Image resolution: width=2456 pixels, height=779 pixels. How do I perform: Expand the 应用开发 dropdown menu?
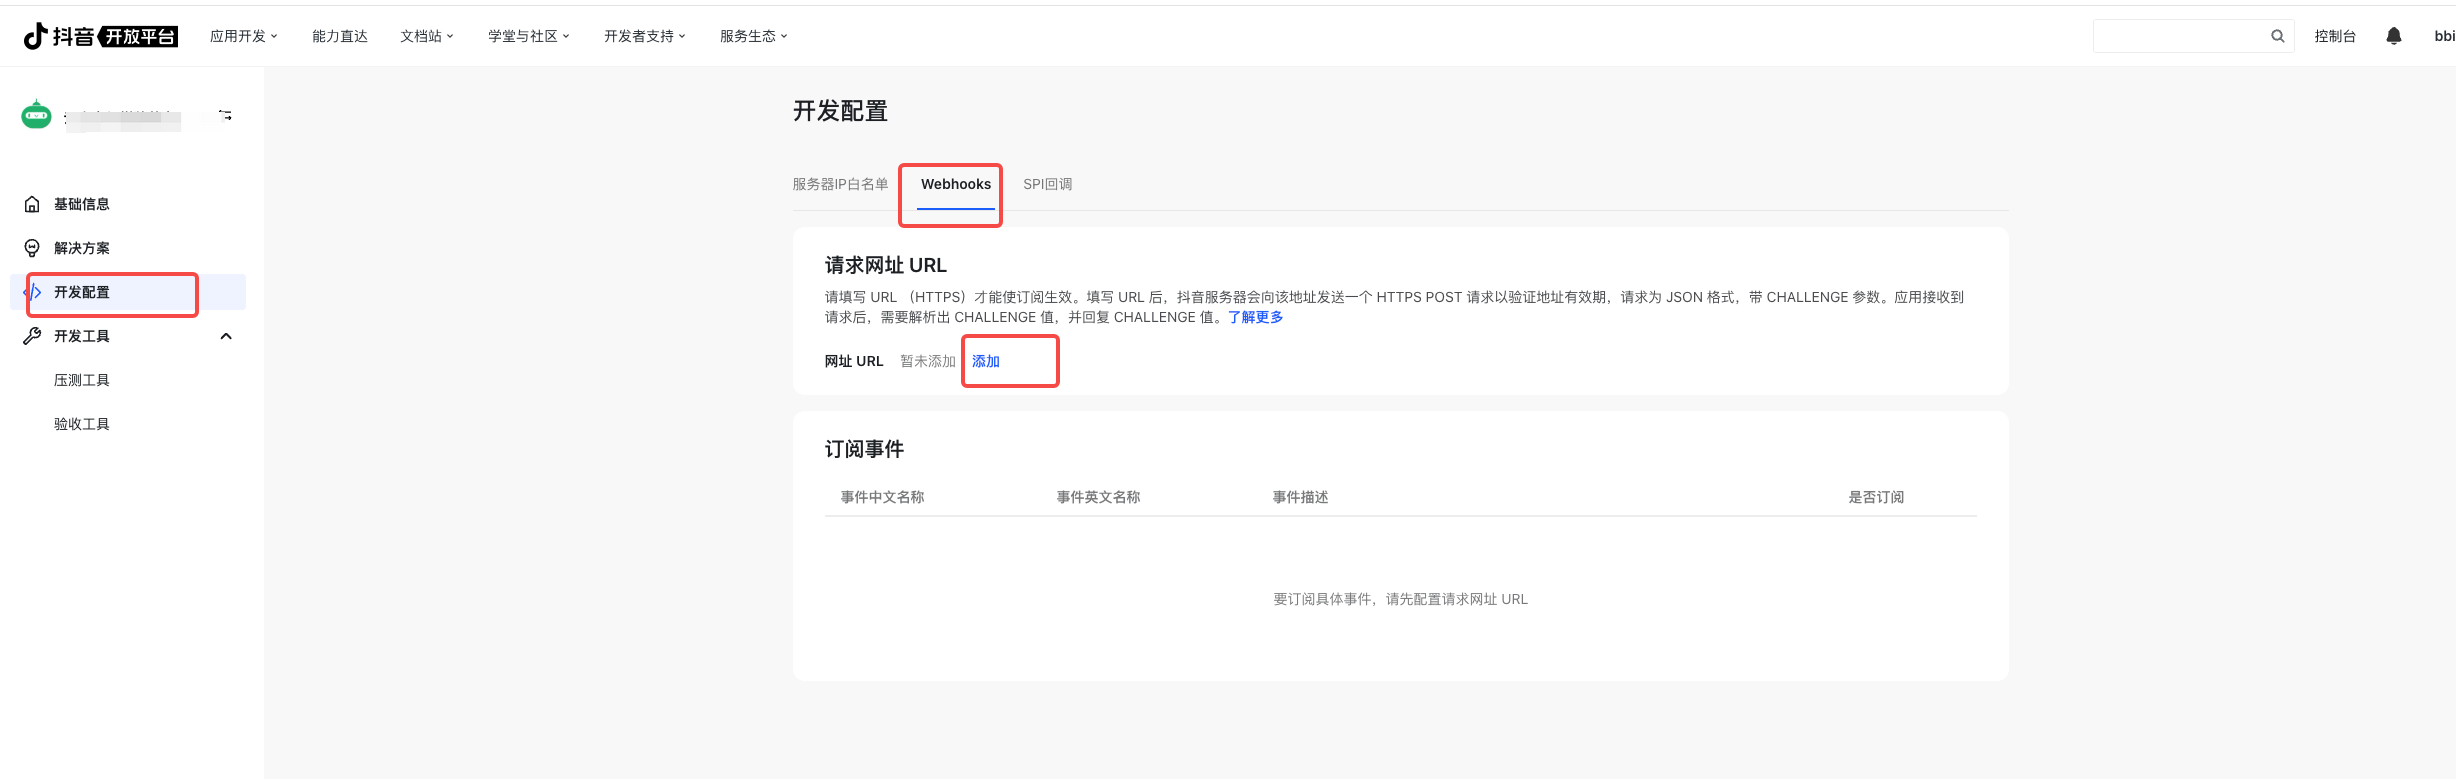pyautogui.click(x=243, y=36)
